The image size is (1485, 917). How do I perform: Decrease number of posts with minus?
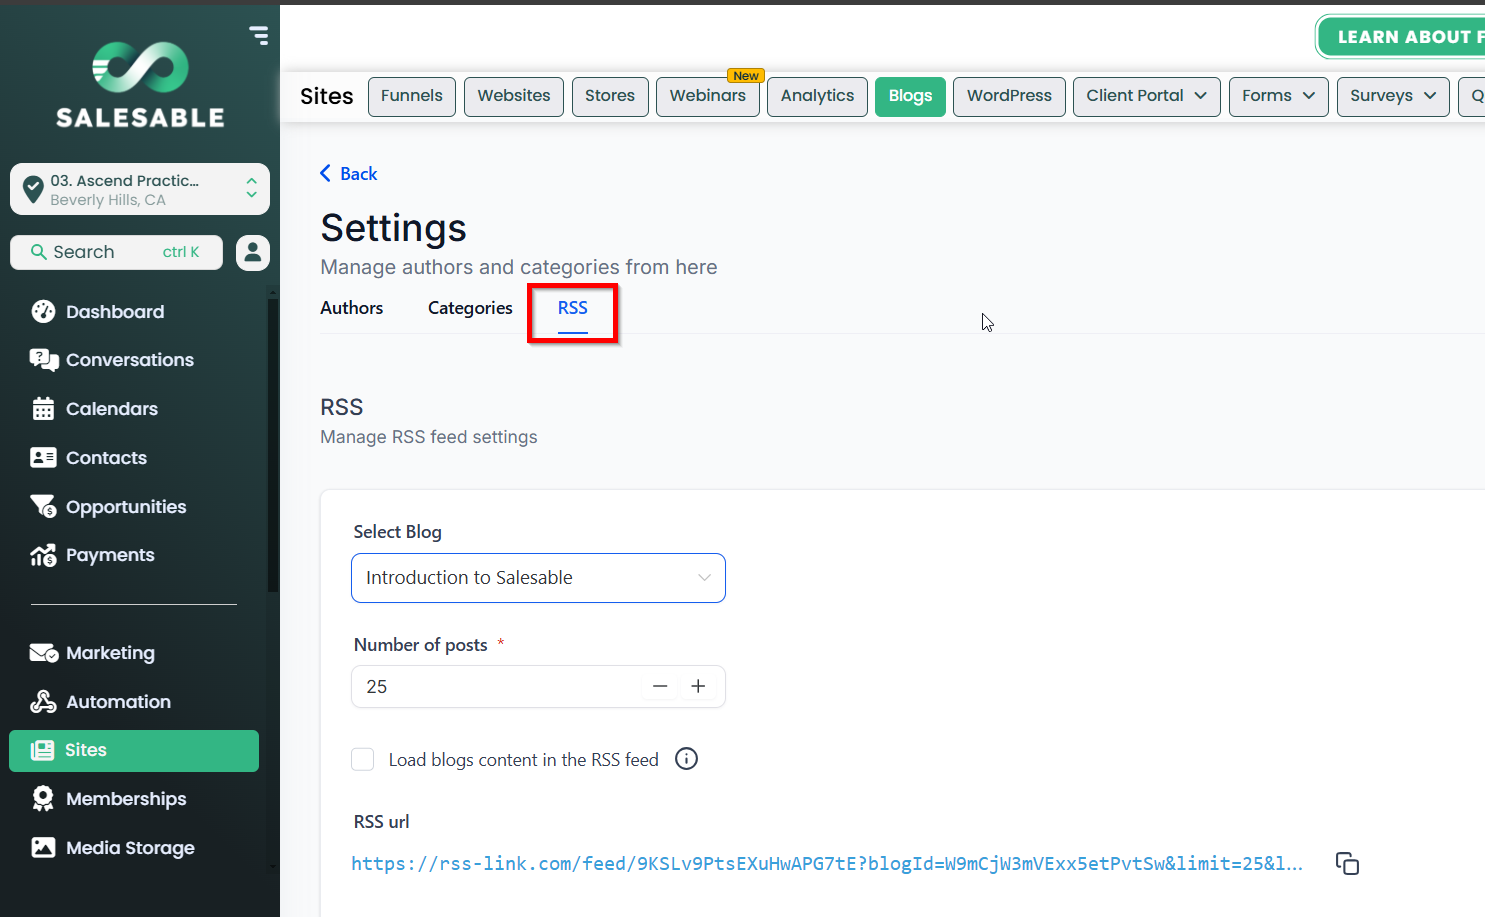click(x=660, y=686)
